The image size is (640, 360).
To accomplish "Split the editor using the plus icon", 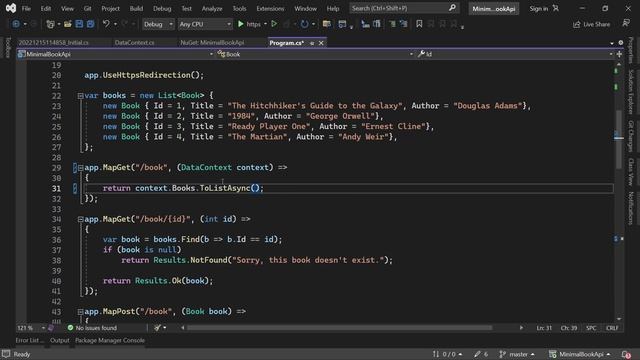I will pyautogui.click(x=619, y=54).
